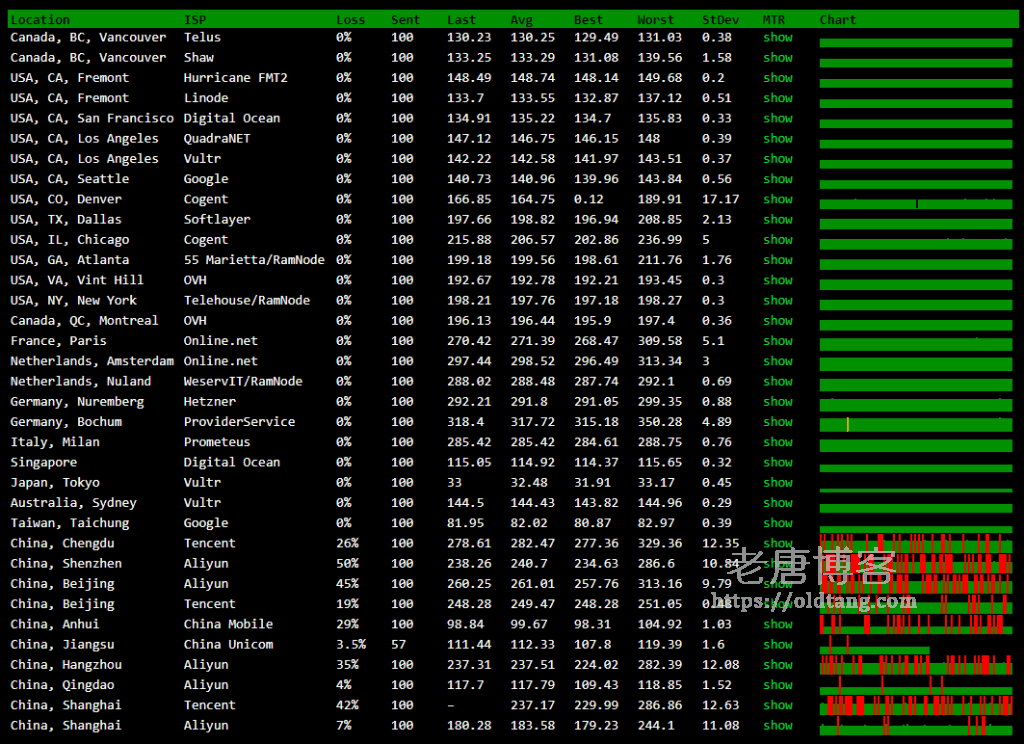Open show link for San Francisco Digital Ocean
Screen dimensions: 1024x744
tap(778, 118)
